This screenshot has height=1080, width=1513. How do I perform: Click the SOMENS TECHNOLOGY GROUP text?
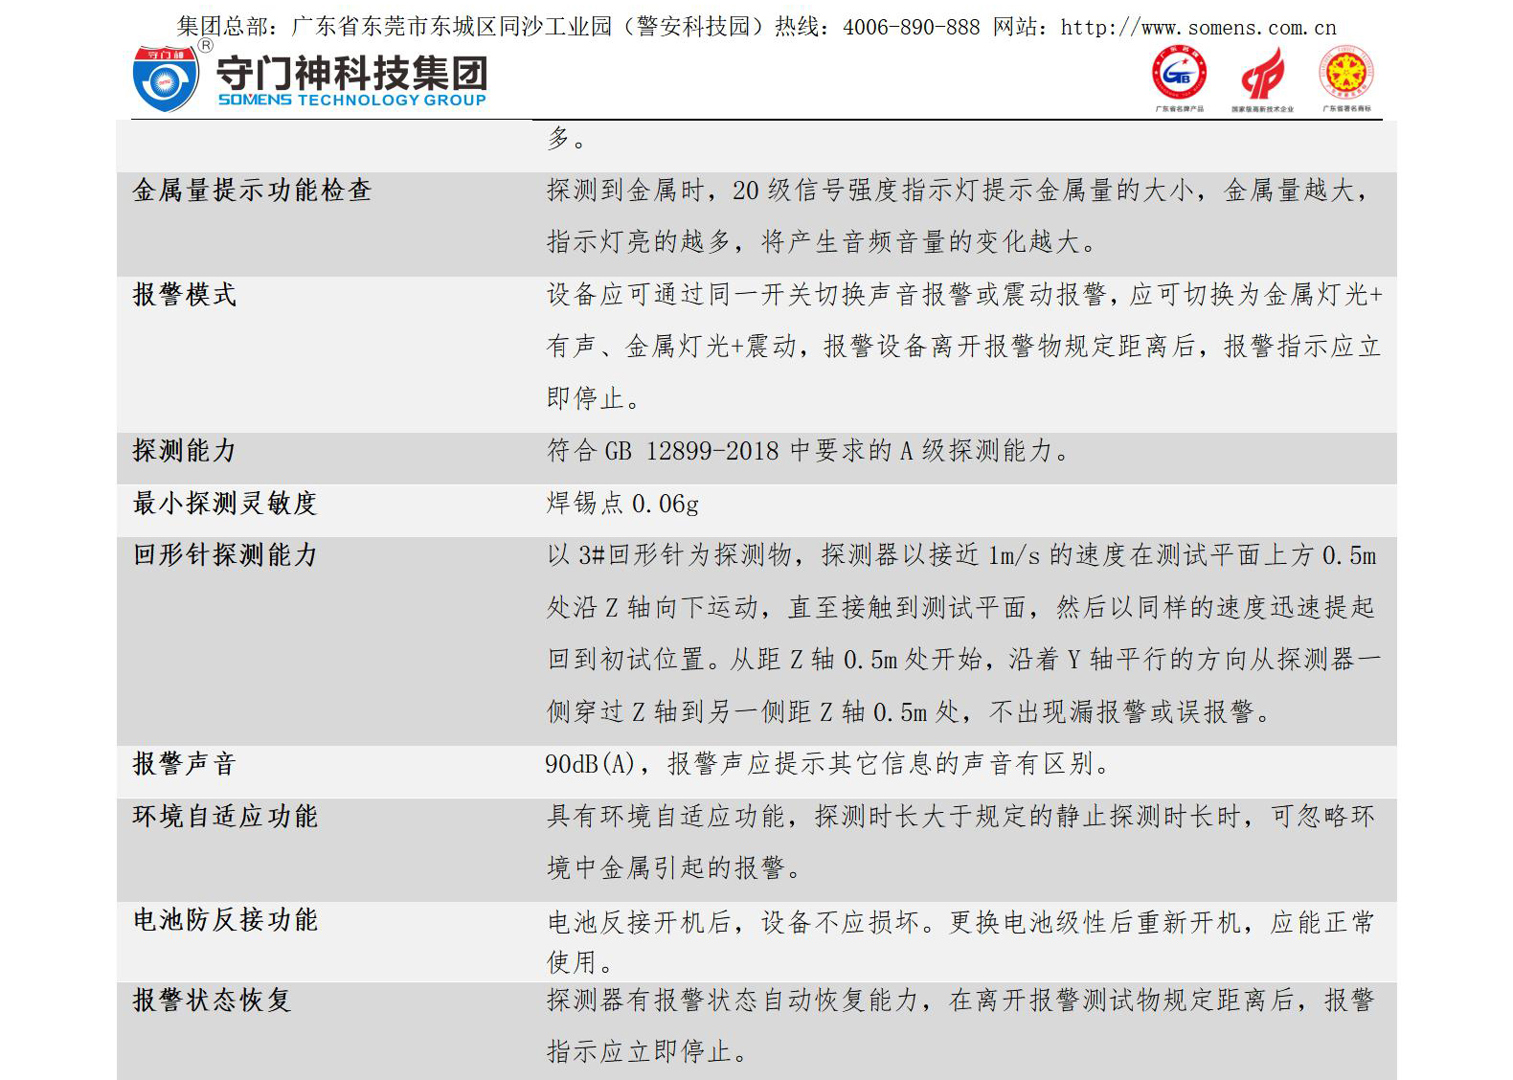click(x=352, y=100)
